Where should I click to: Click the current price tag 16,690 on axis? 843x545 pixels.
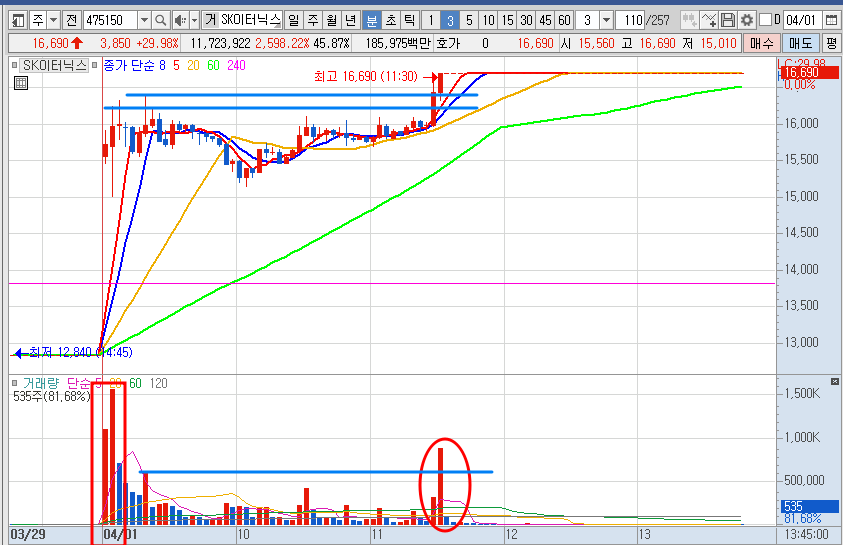tap(810, 73)
